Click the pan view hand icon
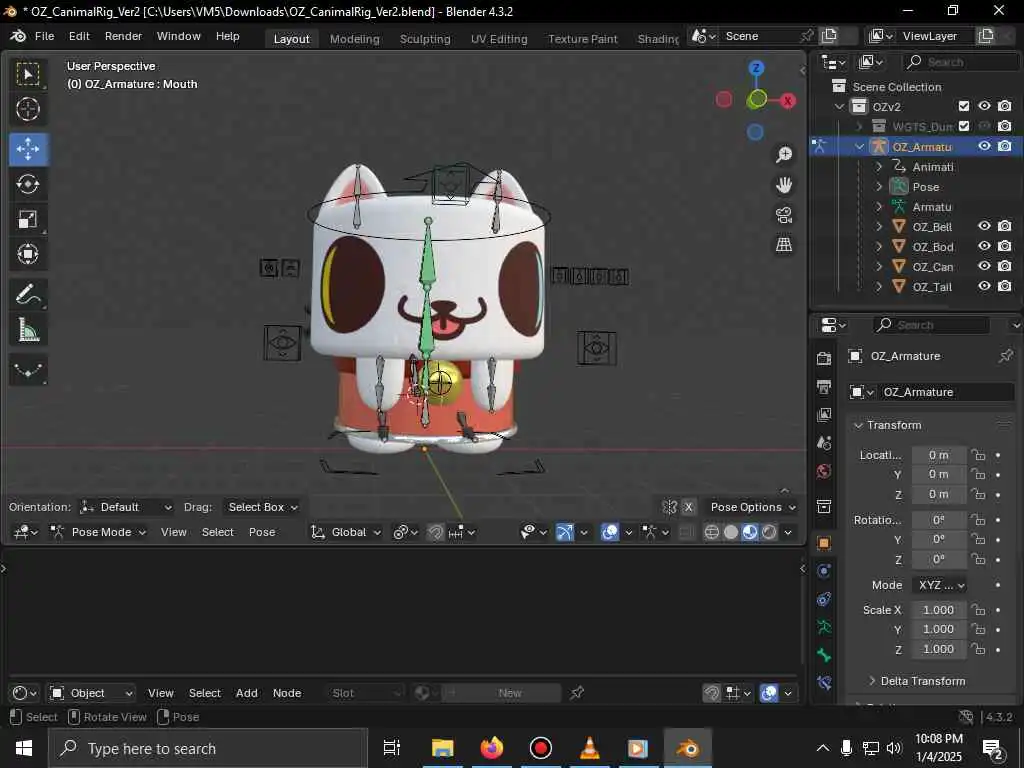The width and height of the screenshot is (1024, 768). coord(784,185)
